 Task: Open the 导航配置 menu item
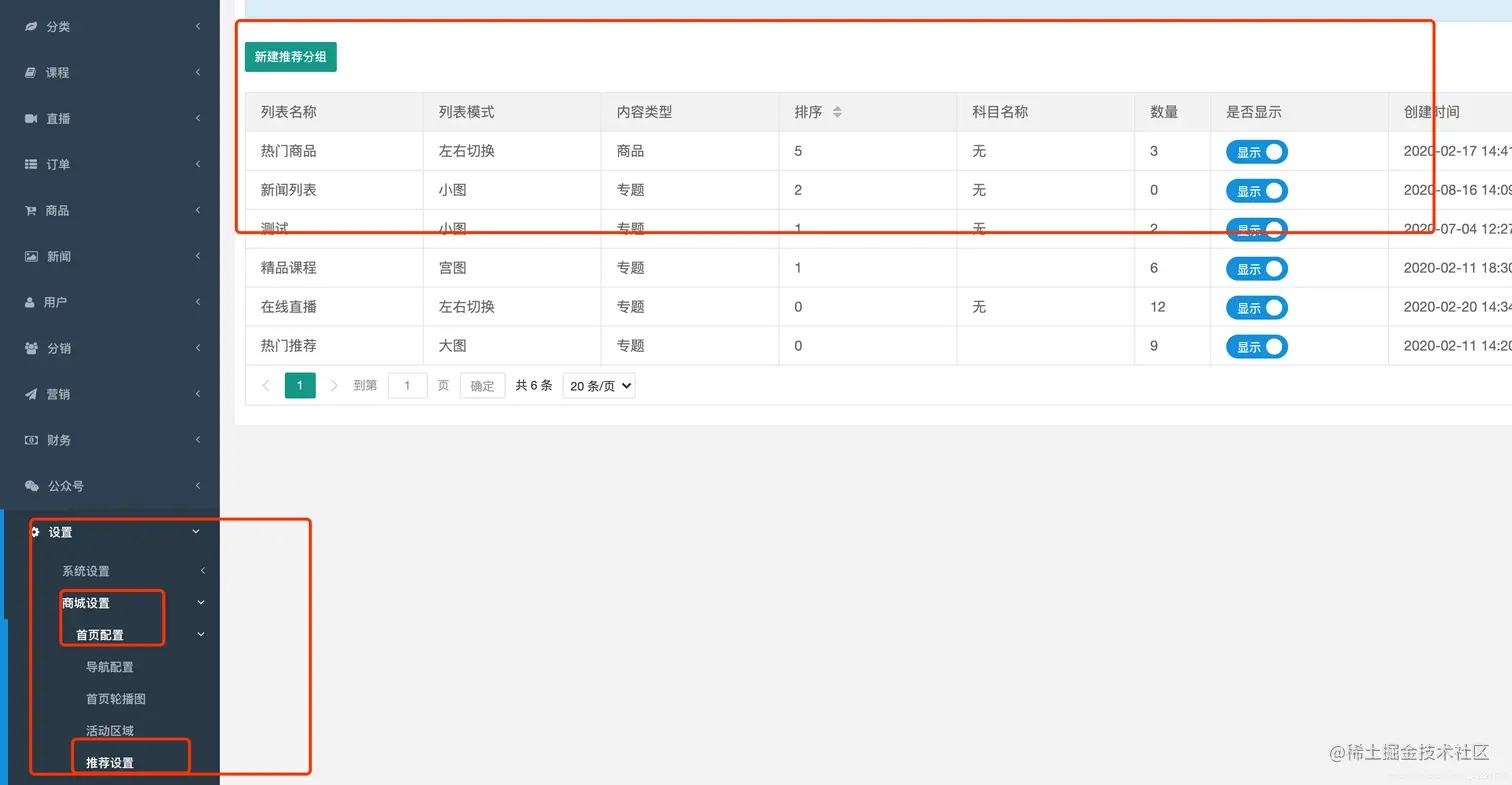coord(110,667)
